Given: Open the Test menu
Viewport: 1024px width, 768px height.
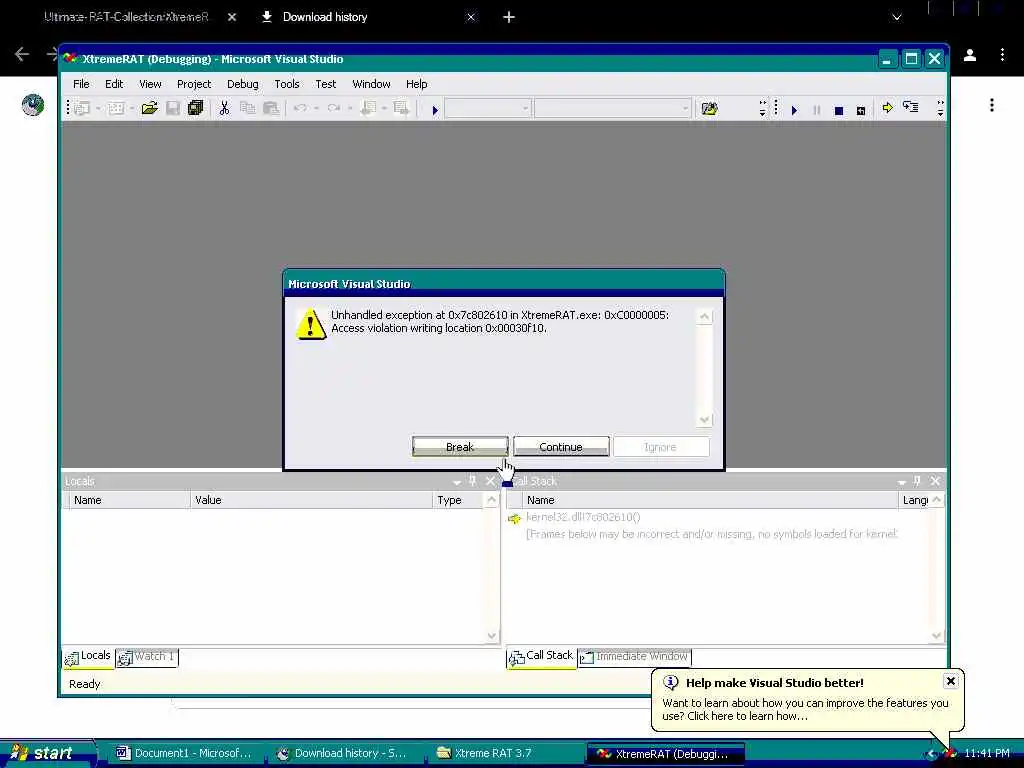Looking at the screenshot, I should (x=325, y=84).
